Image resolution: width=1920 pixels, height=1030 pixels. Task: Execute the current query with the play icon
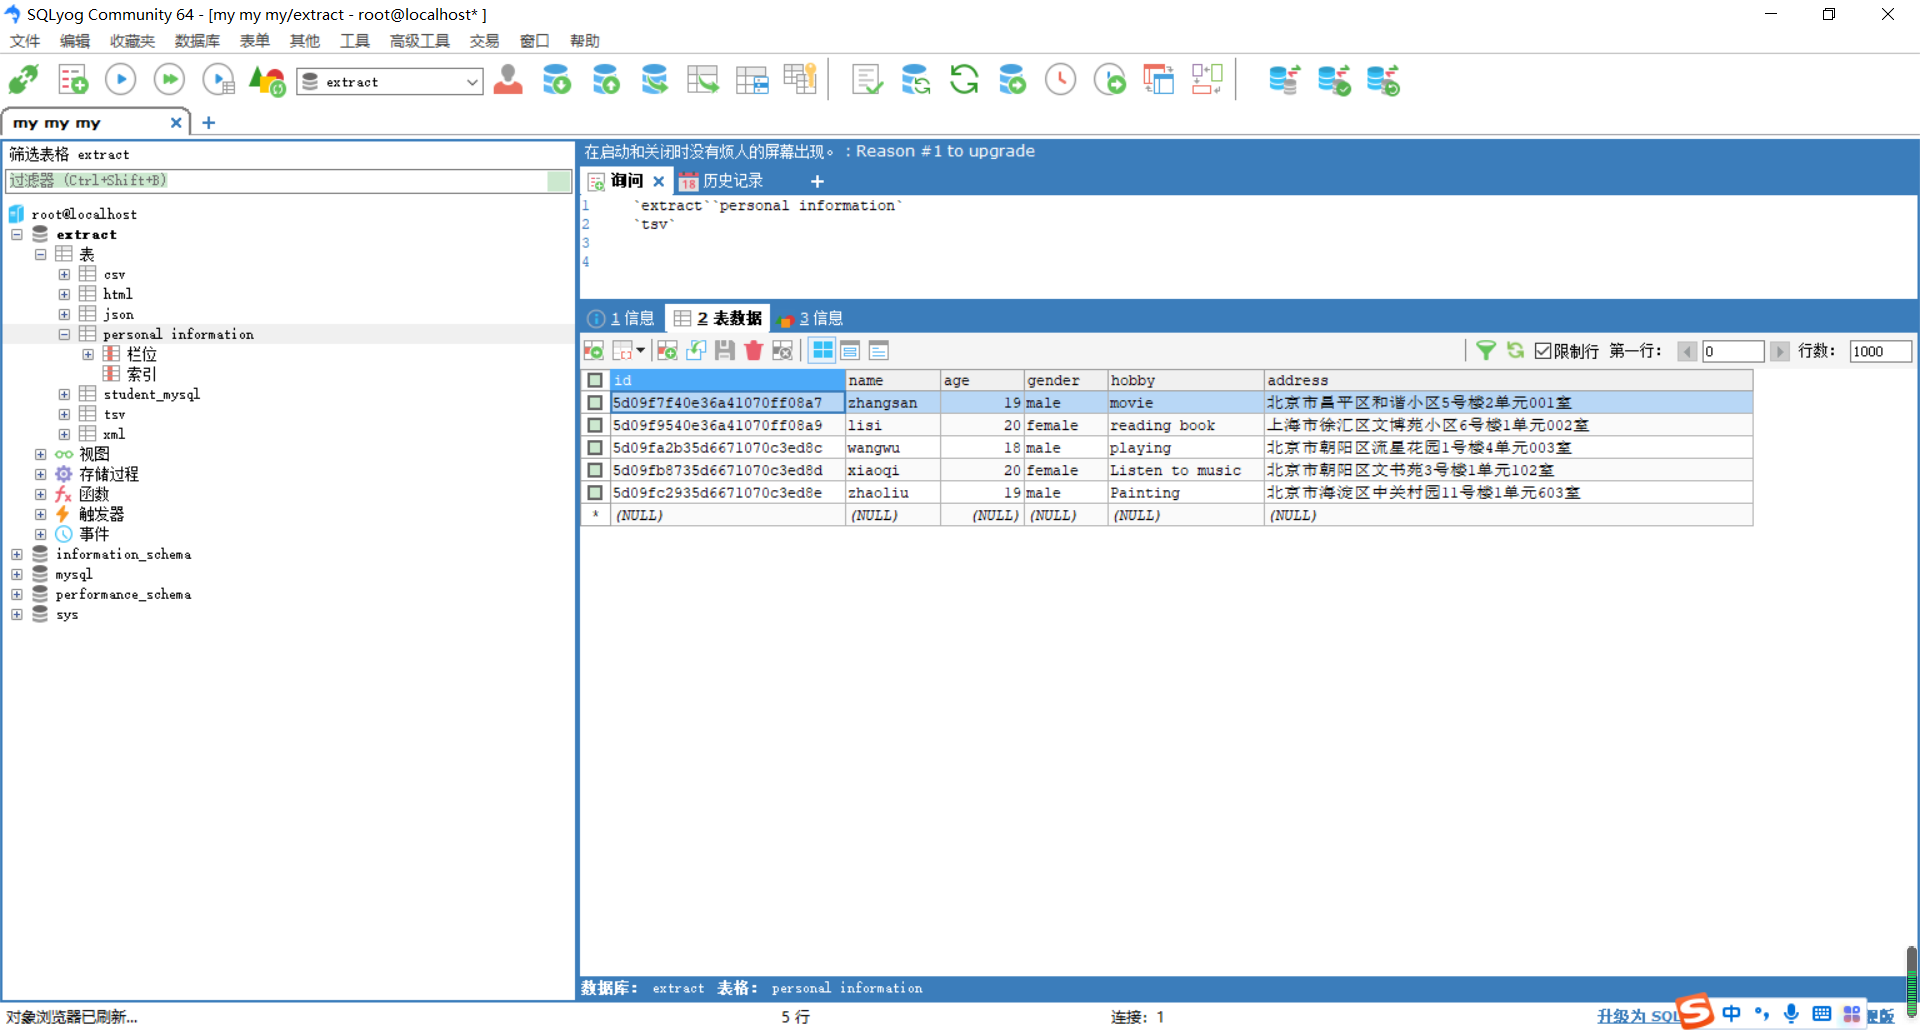[x=121, y=79]
